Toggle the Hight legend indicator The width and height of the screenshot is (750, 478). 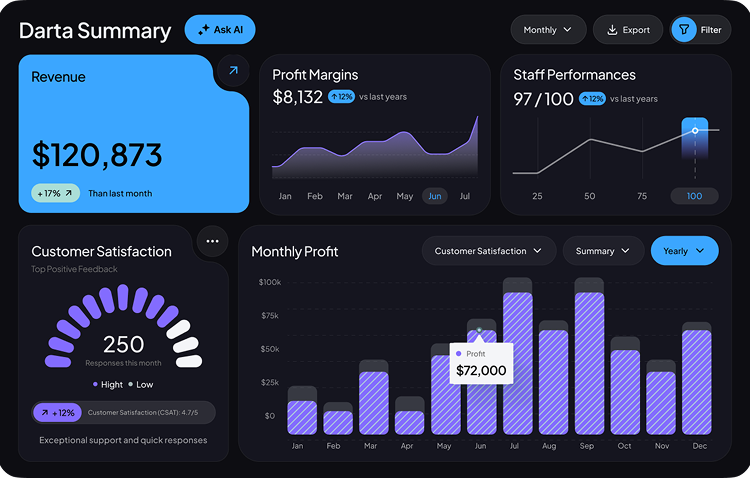[x=96, y=384]
